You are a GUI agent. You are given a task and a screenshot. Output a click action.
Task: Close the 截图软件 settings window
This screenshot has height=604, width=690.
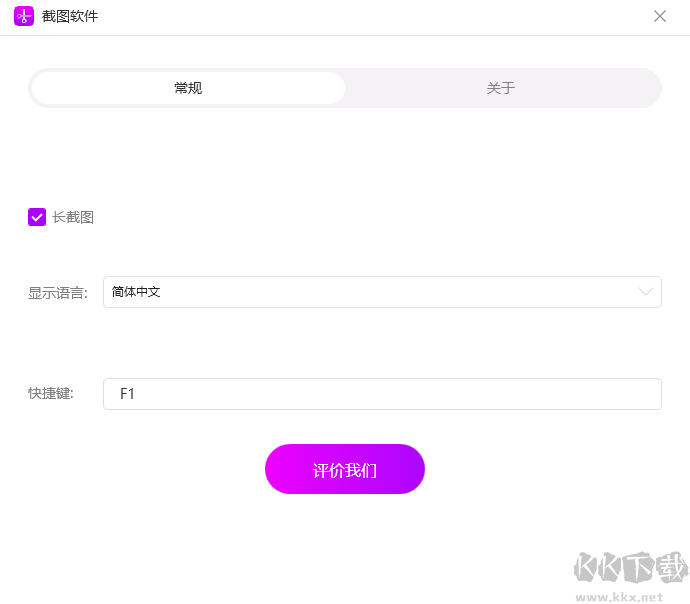pyautogui.click(x=660, y=16)
